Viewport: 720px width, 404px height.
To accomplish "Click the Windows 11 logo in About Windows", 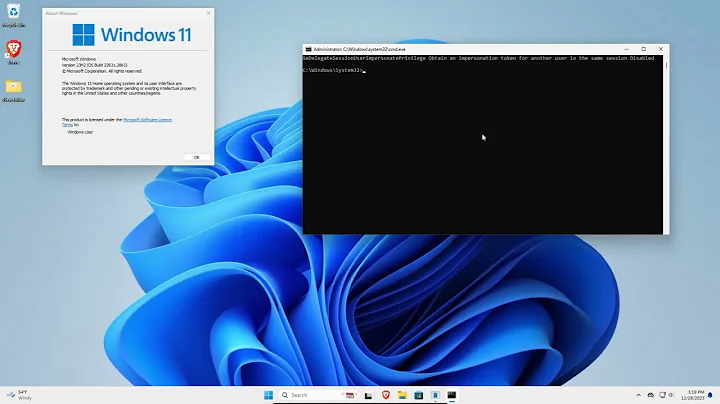I will (x=132, y=35).
